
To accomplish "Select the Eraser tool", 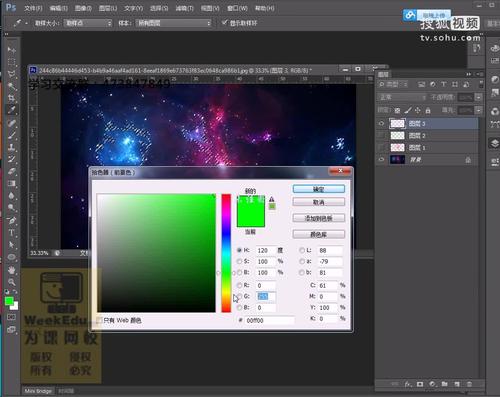I will [12, 171].
